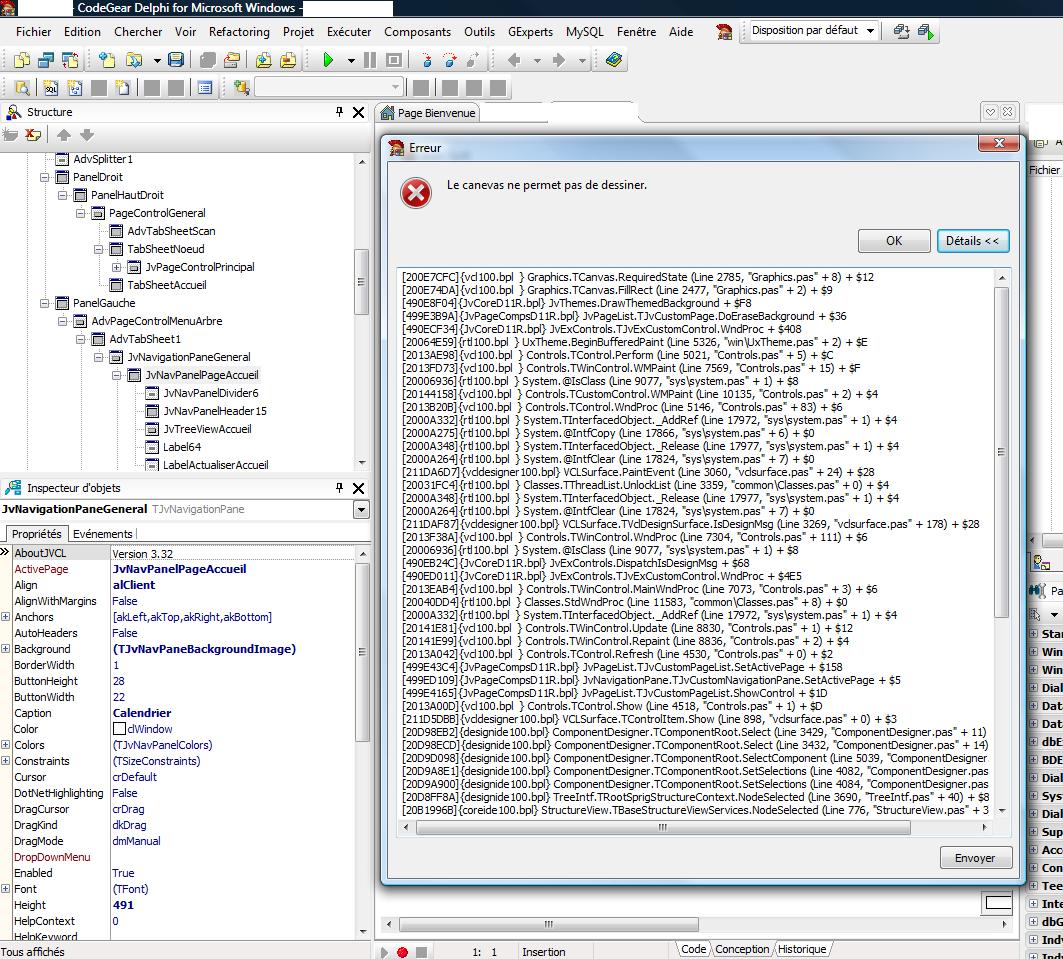Screen dimensions: 1063x959
Task: Switch to the Evénements tab
Action: pos(103,534)
